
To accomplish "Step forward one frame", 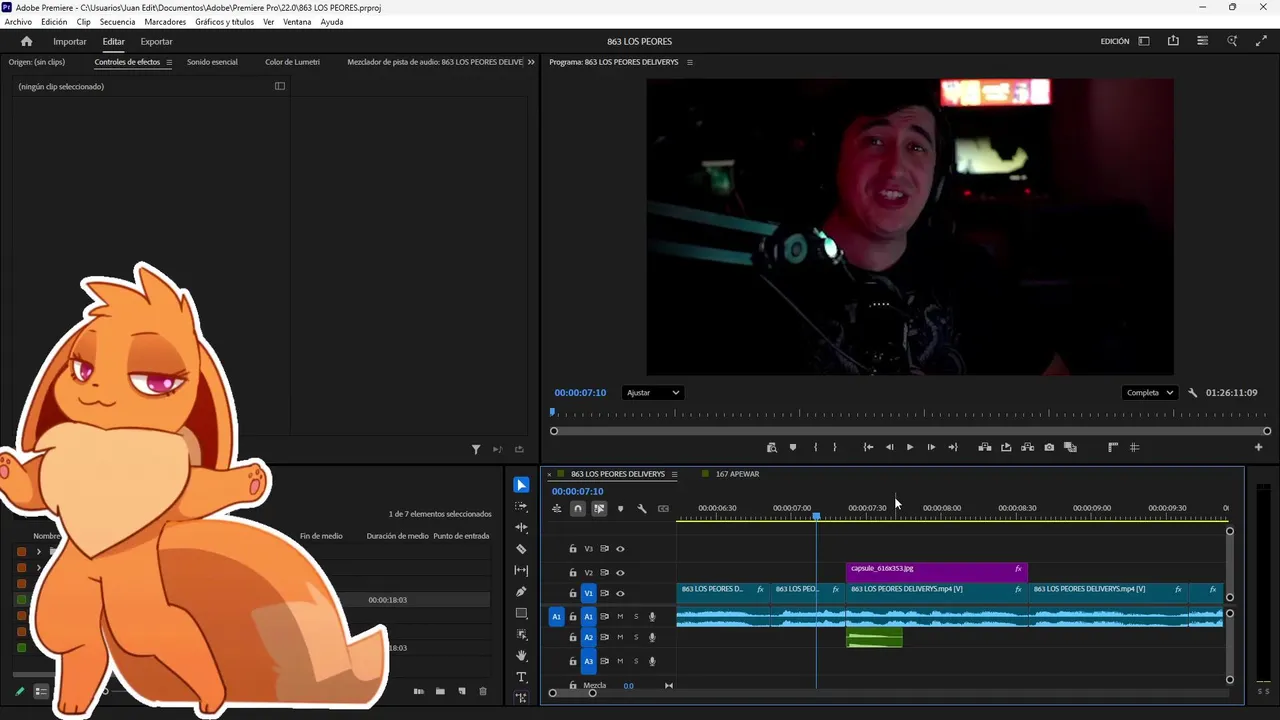I will coord(931,447).
